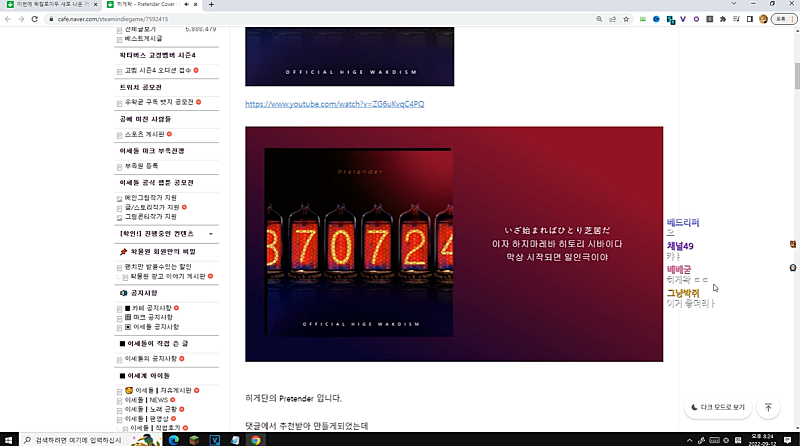This screenshot has width=800, height=446.
Task: Open the browser update menu button
Action: [783, 19]
